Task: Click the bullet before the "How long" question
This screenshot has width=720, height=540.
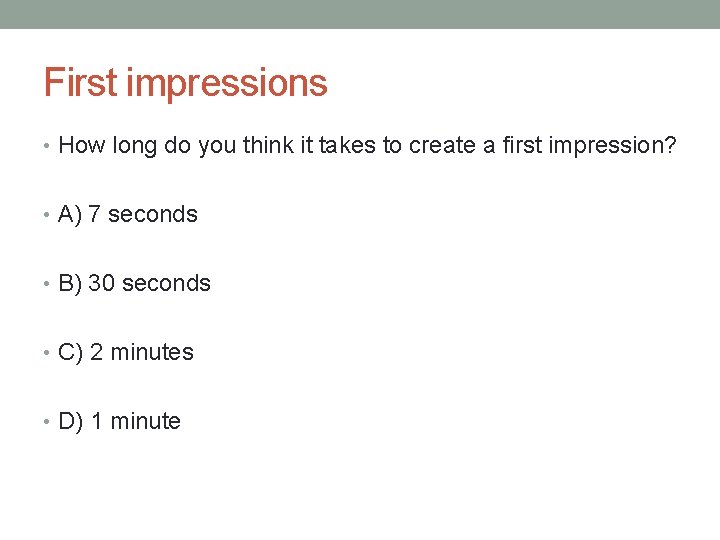Action: [x=46, y=146]
